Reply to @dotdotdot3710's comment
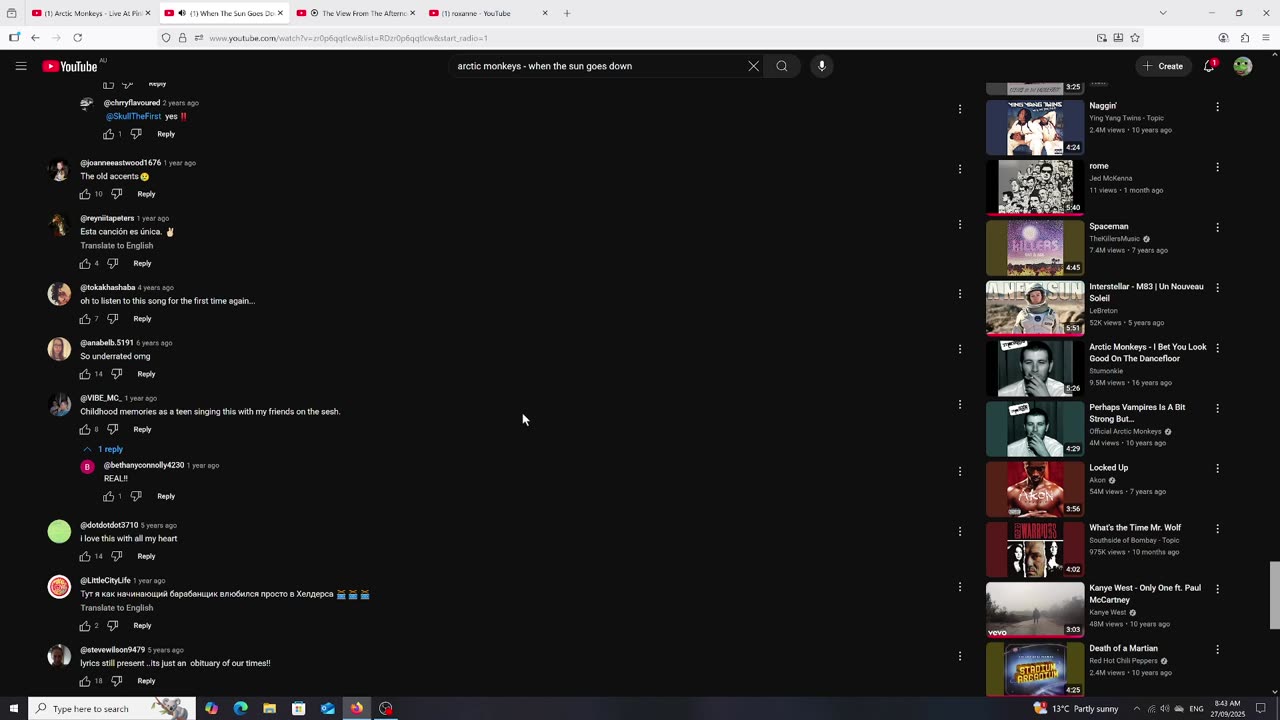1280x720 pixels. pyautogui.click(x=146, y=556)
